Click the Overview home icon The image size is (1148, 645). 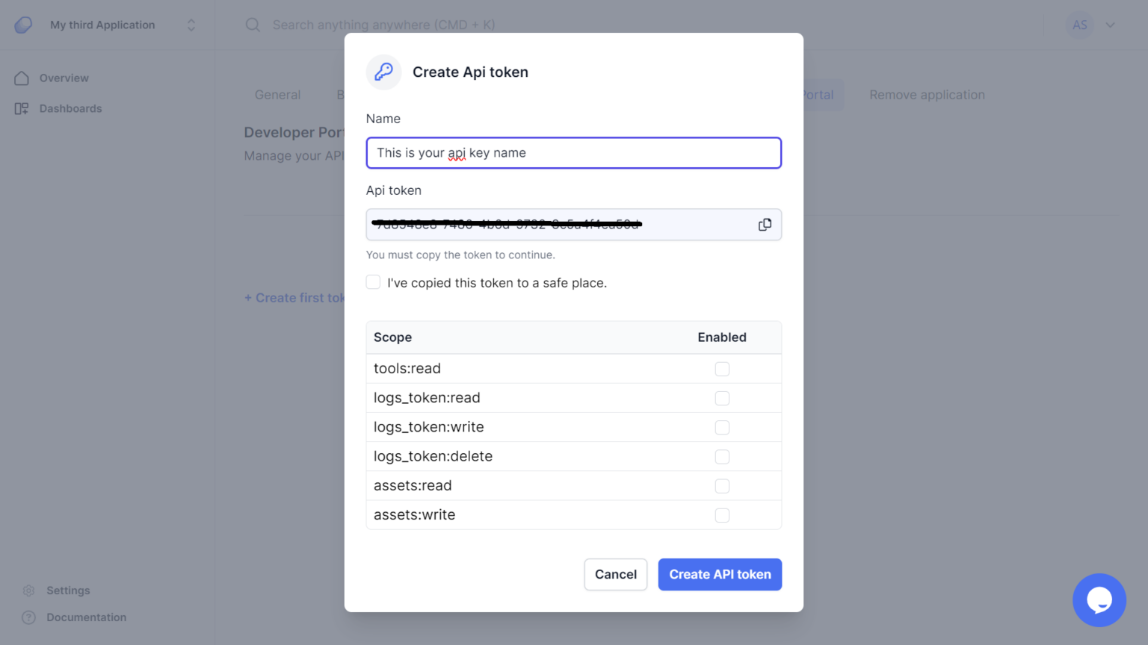click(x=22, y=78)
